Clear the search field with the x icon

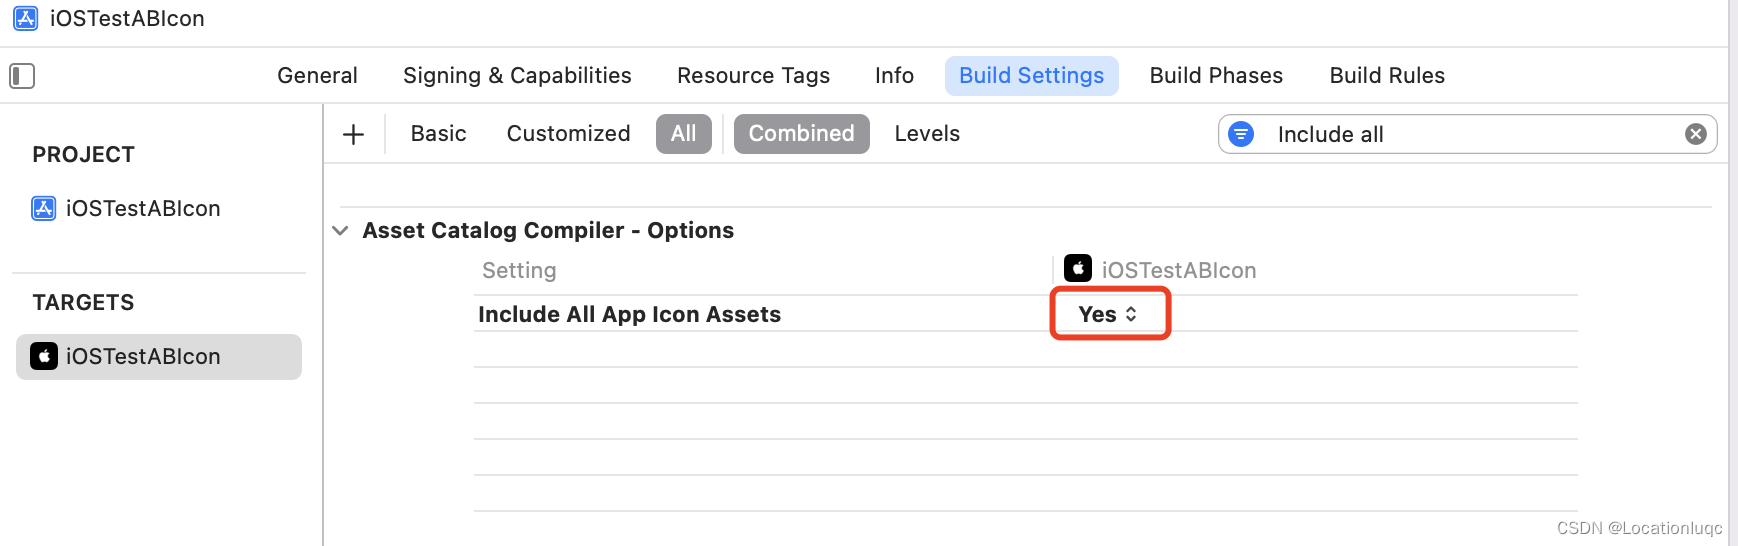(1695, 134)
